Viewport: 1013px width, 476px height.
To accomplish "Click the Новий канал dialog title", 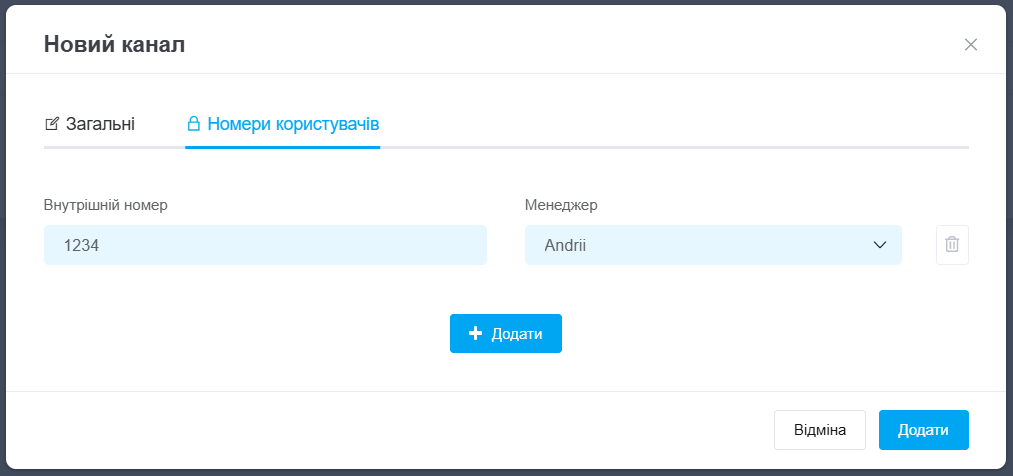I will [114, 44].
